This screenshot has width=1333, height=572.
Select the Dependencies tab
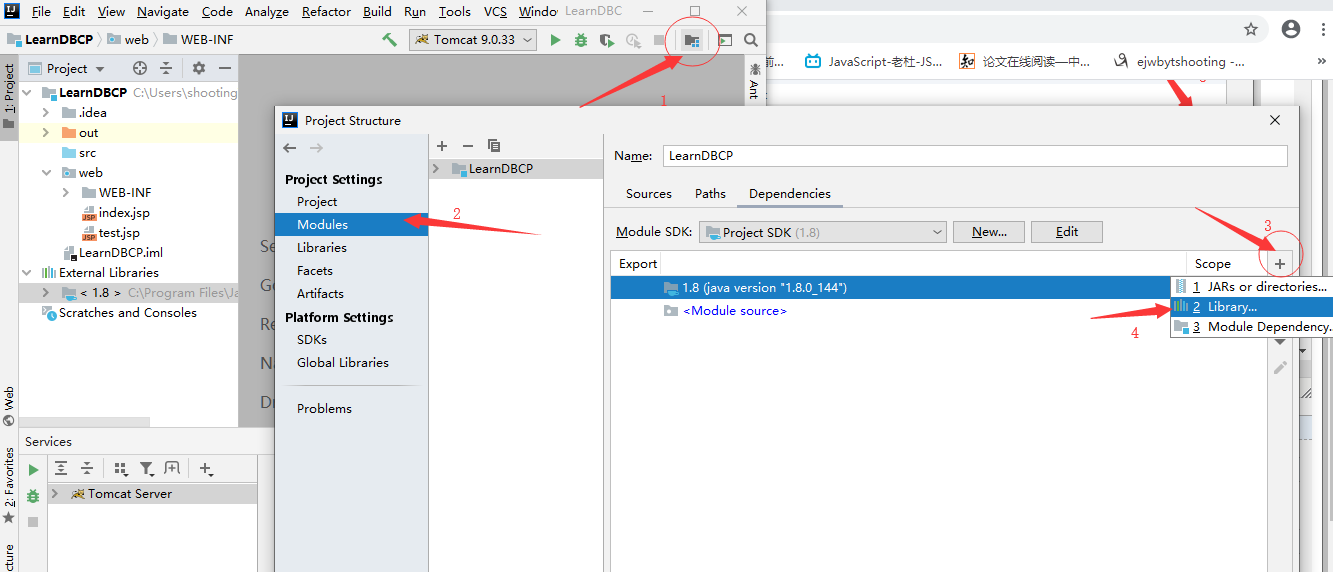pyautogui.click(x=790, y=194)
